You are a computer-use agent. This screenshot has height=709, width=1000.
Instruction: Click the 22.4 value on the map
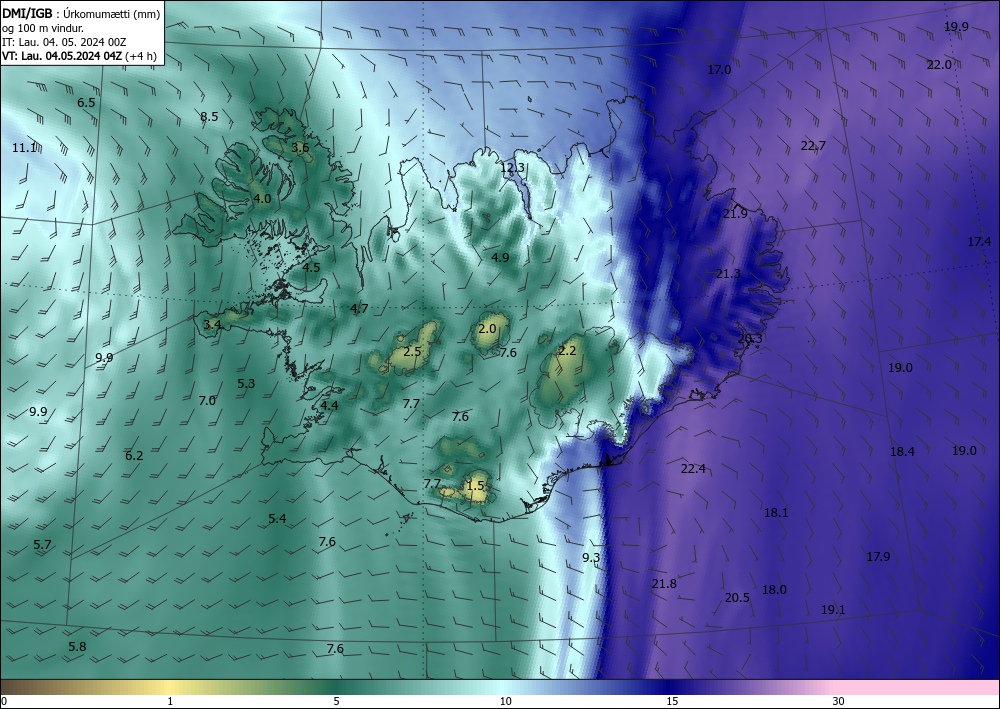pyautogui.click(x=693, y=469)
